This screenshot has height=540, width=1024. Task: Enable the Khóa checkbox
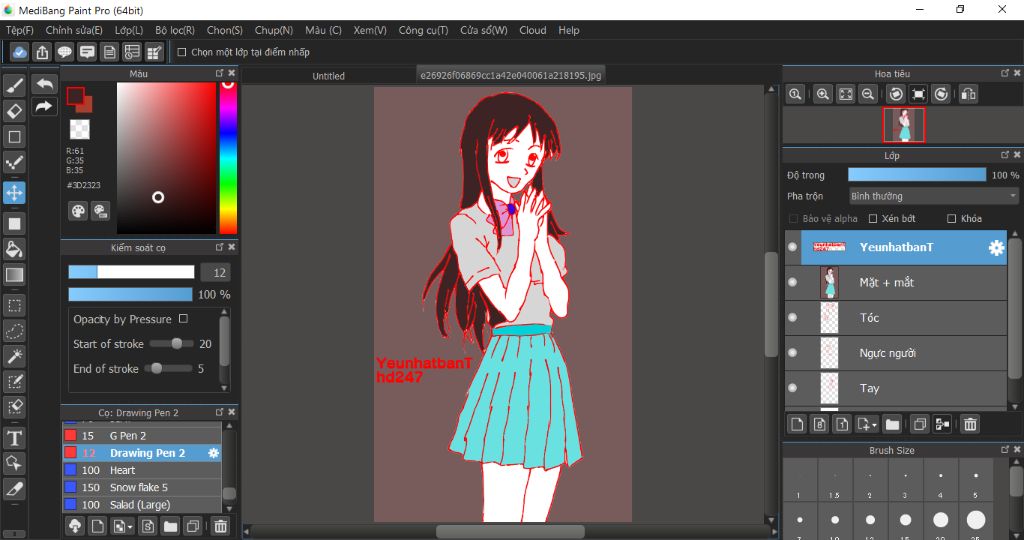click(x=952, y=218)
